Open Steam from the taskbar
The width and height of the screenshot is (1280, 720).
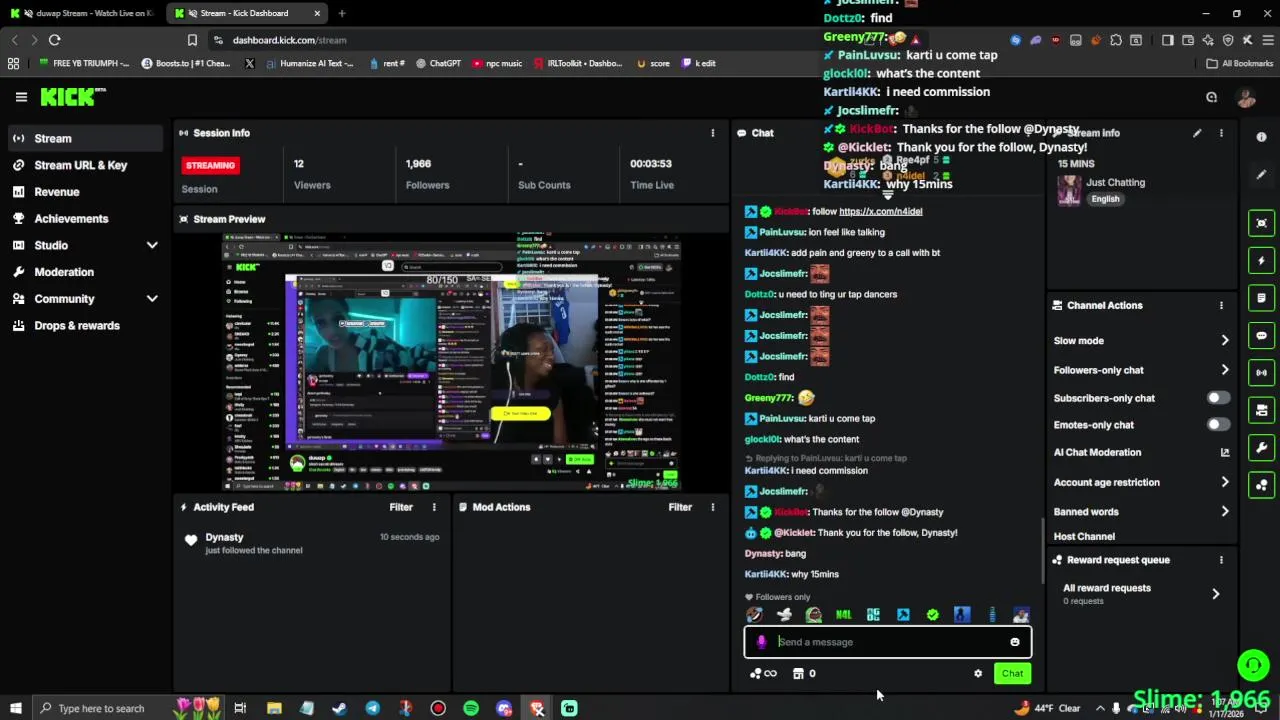[x=339, y=708]
